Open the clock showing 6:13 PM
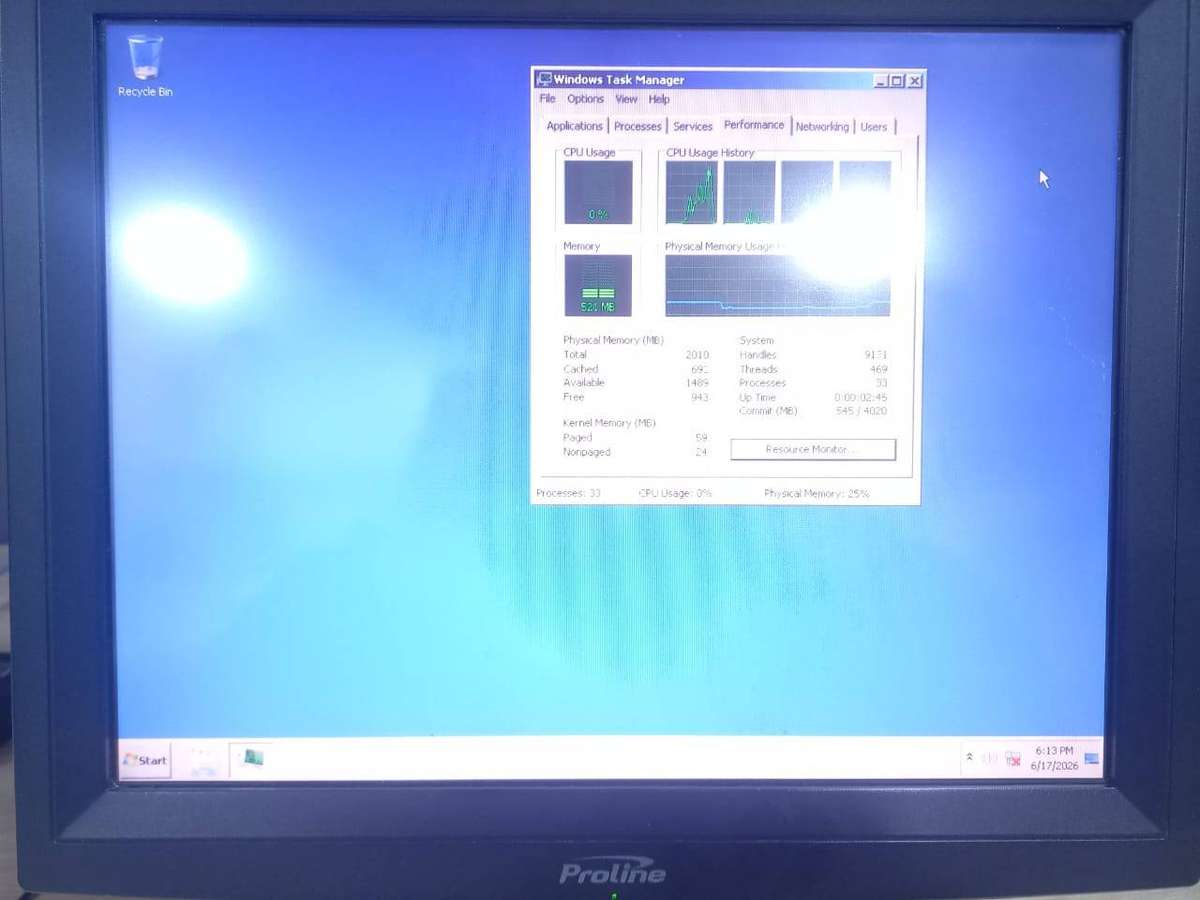This screenshot has width=1200, height=900. pyautogui.click(x=1054, y=751)
